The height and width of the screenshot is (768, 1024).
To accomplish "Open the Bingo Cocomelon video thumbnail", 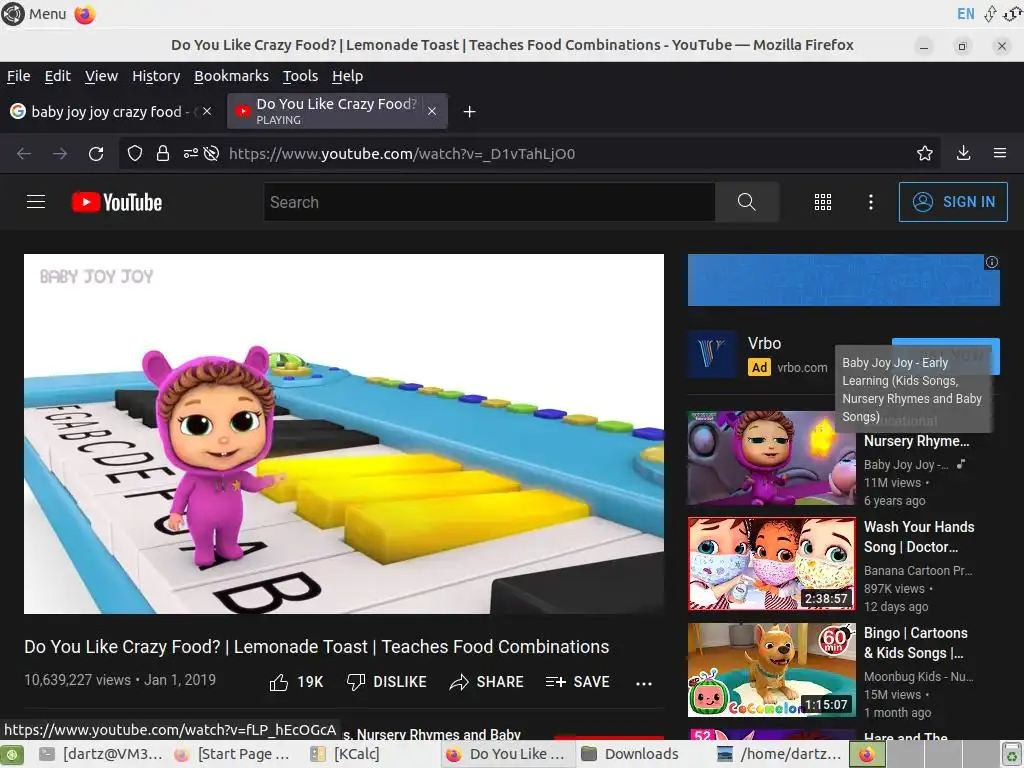I will [x=771, y=669].
